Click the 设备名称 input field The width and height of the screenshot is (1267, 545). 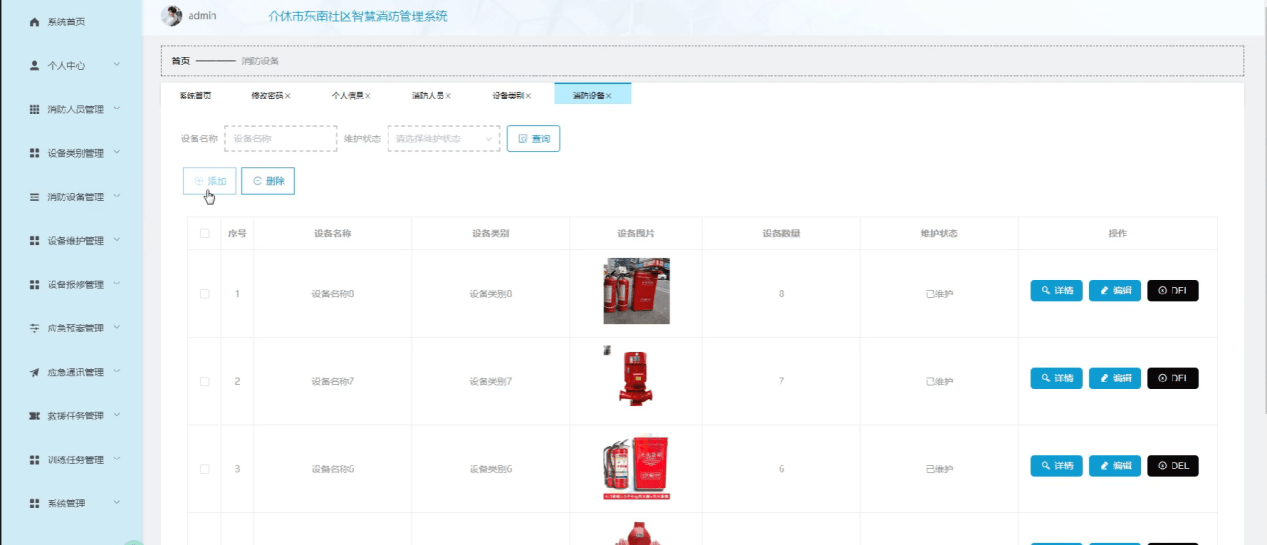pos(280,139)
